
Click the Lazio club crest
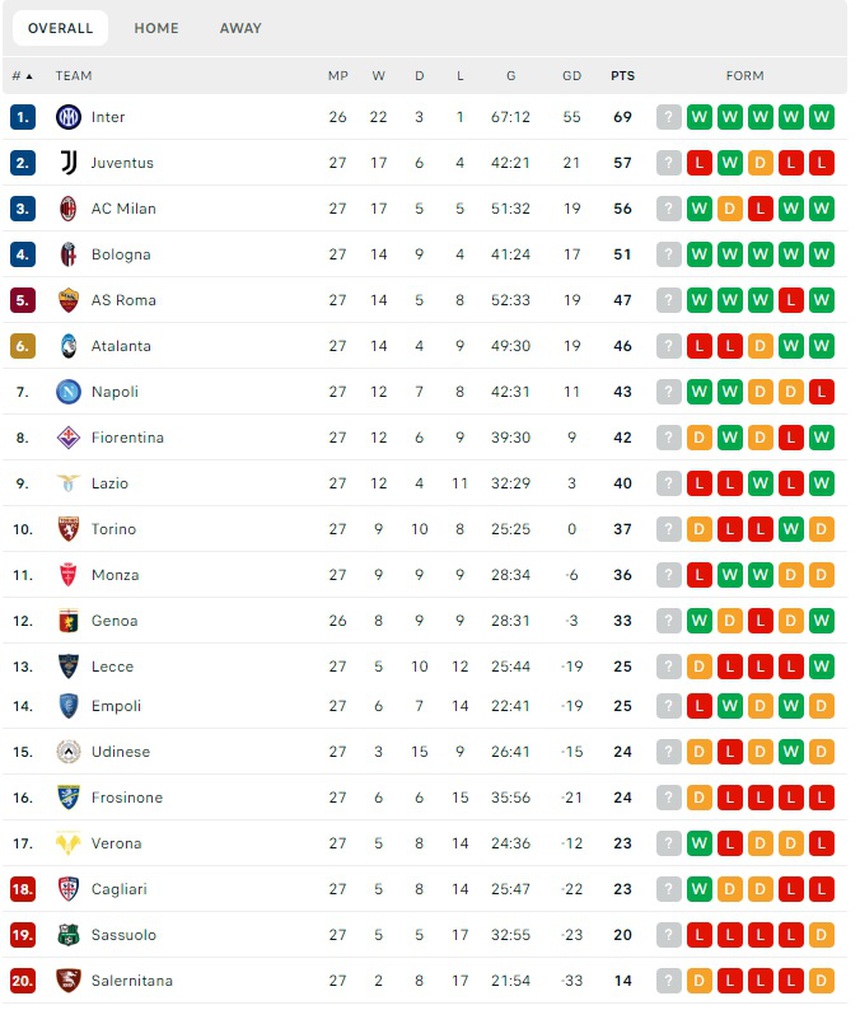pos(66,483)
